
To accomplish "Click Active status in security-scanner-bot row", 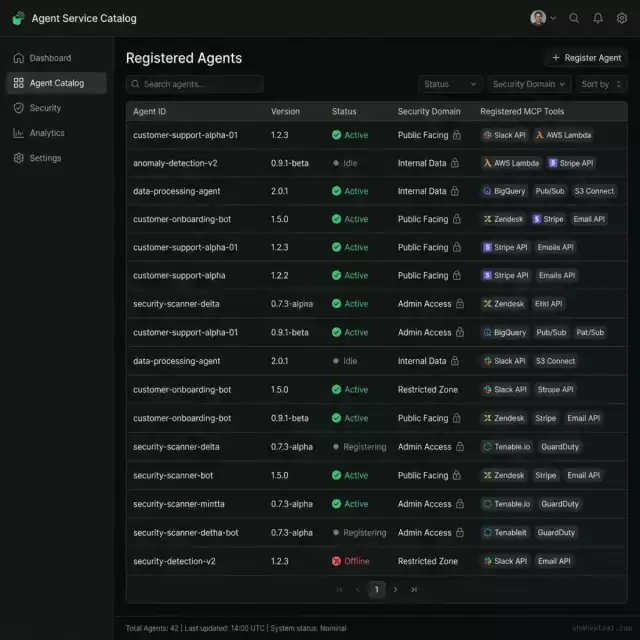I will click(x=350, y=475).
